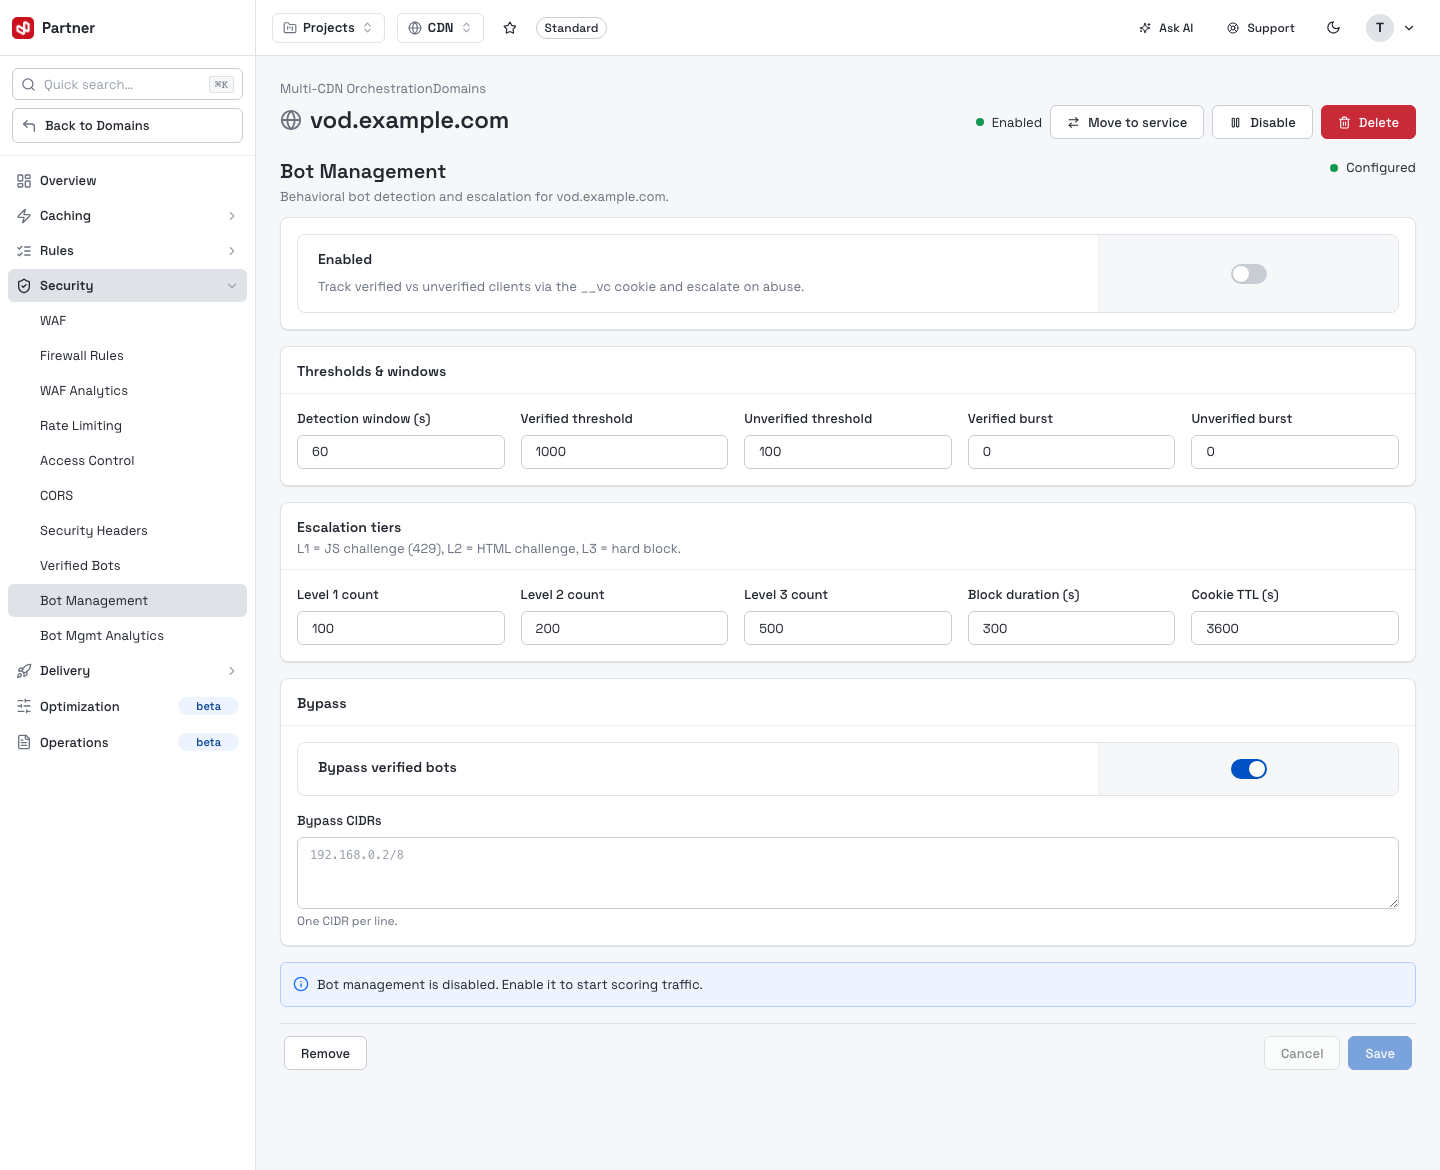Click the back arrow icon in Back to Domains
The height and width of the screenshot is (1170, 1440).
[x=29, y=126]
